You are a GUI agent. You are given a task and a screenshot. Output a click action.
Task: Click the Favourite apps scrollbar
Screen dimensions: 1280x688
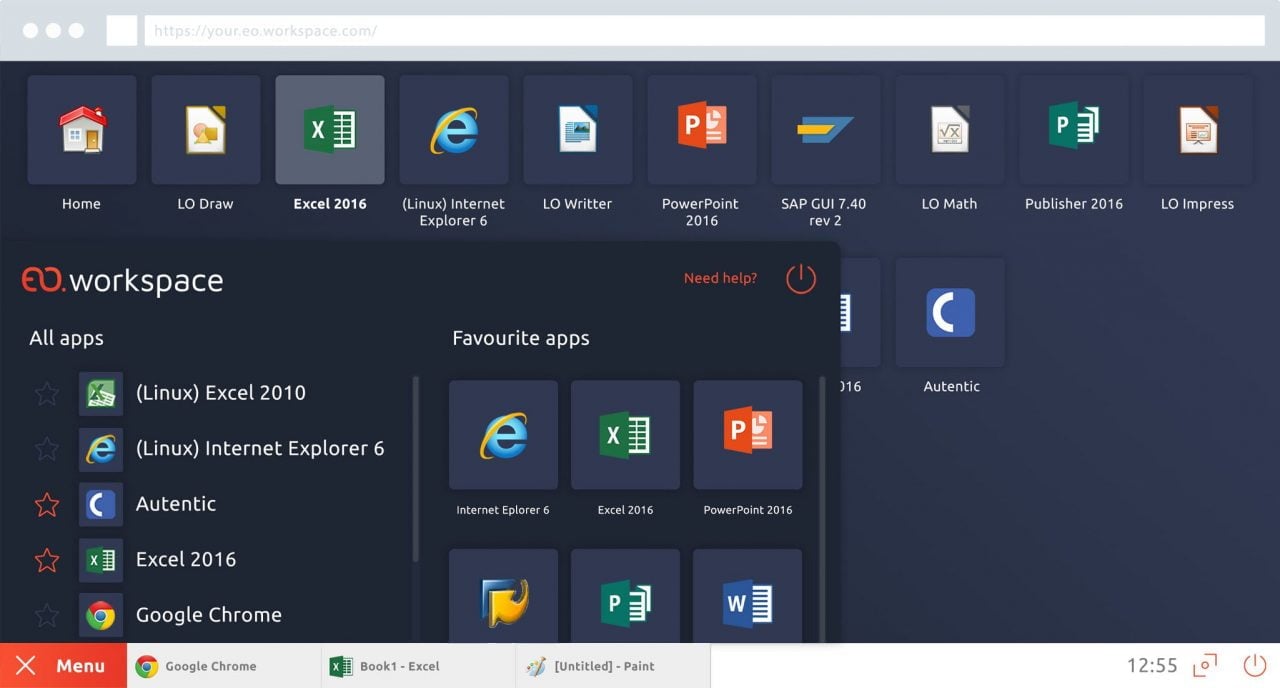click(823, 510)
